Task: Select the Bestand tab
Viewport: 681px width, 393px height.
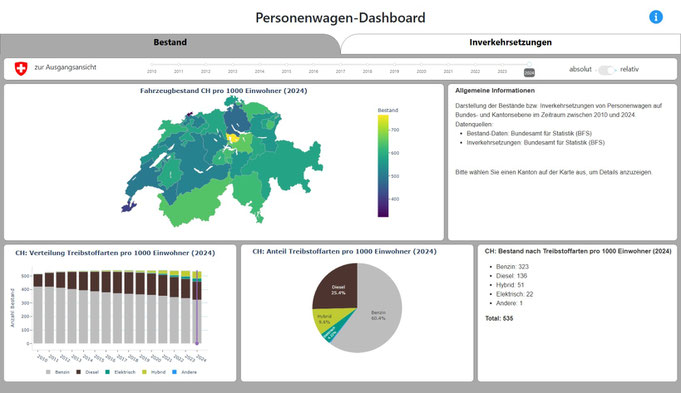Action: click(170, 43)
